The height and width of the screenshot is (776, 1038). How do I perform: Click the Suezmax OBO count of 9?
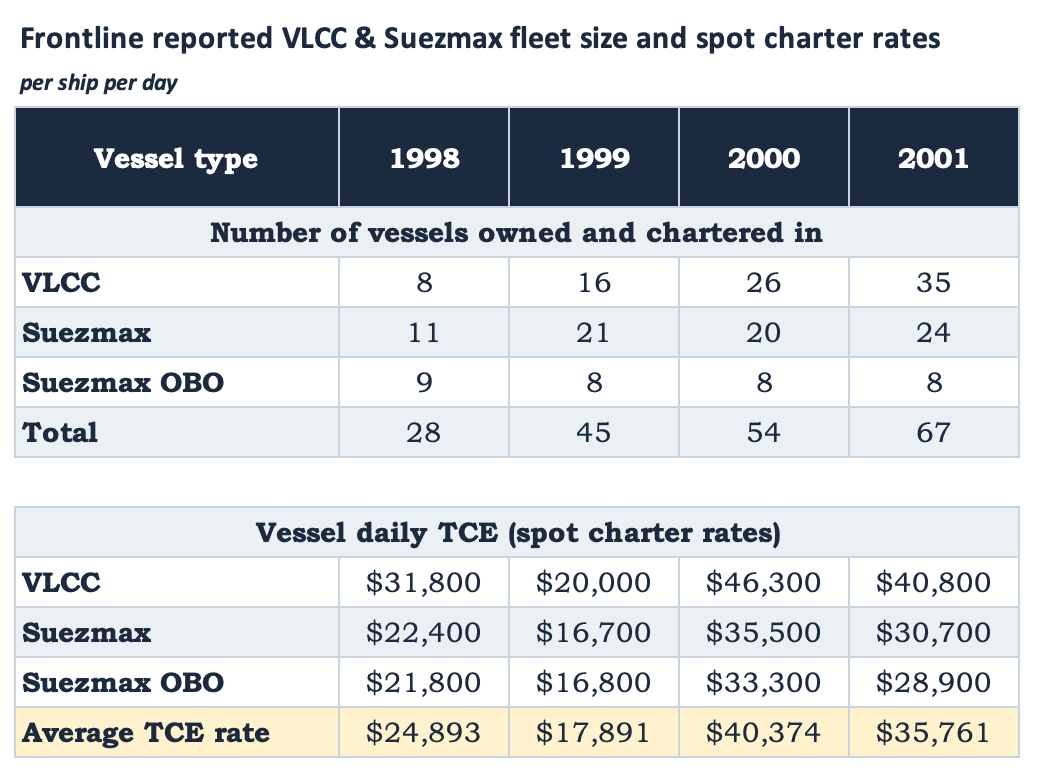(x=424, y=383)
